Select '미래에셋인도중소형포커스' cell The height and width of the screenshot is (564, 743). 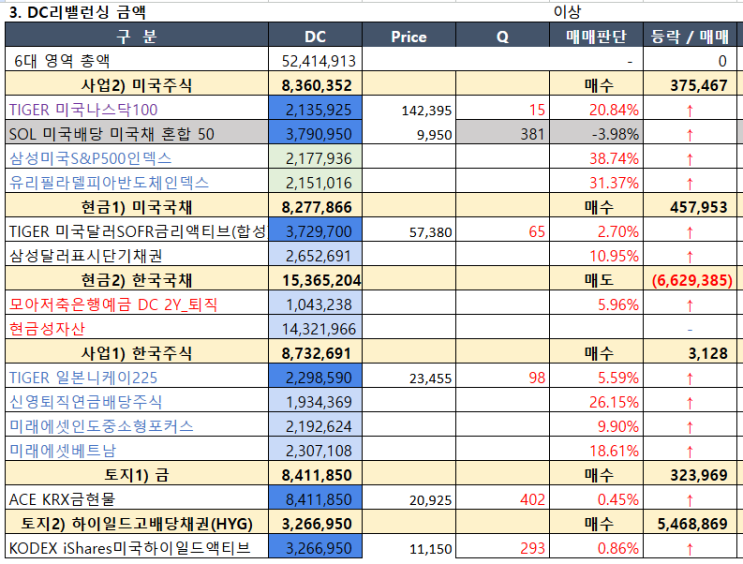[137, 426]
